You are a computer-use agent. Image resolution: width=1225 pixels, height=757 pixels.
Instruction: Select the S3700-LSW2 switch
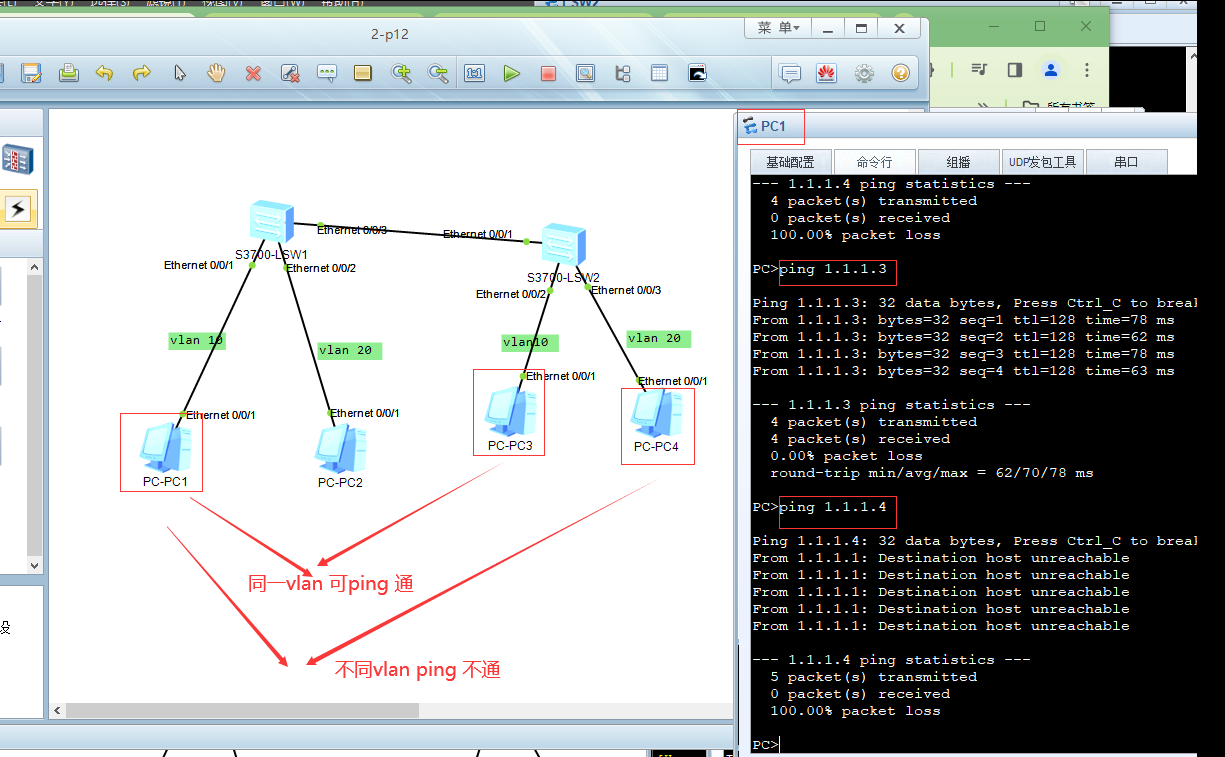[563, 245]
